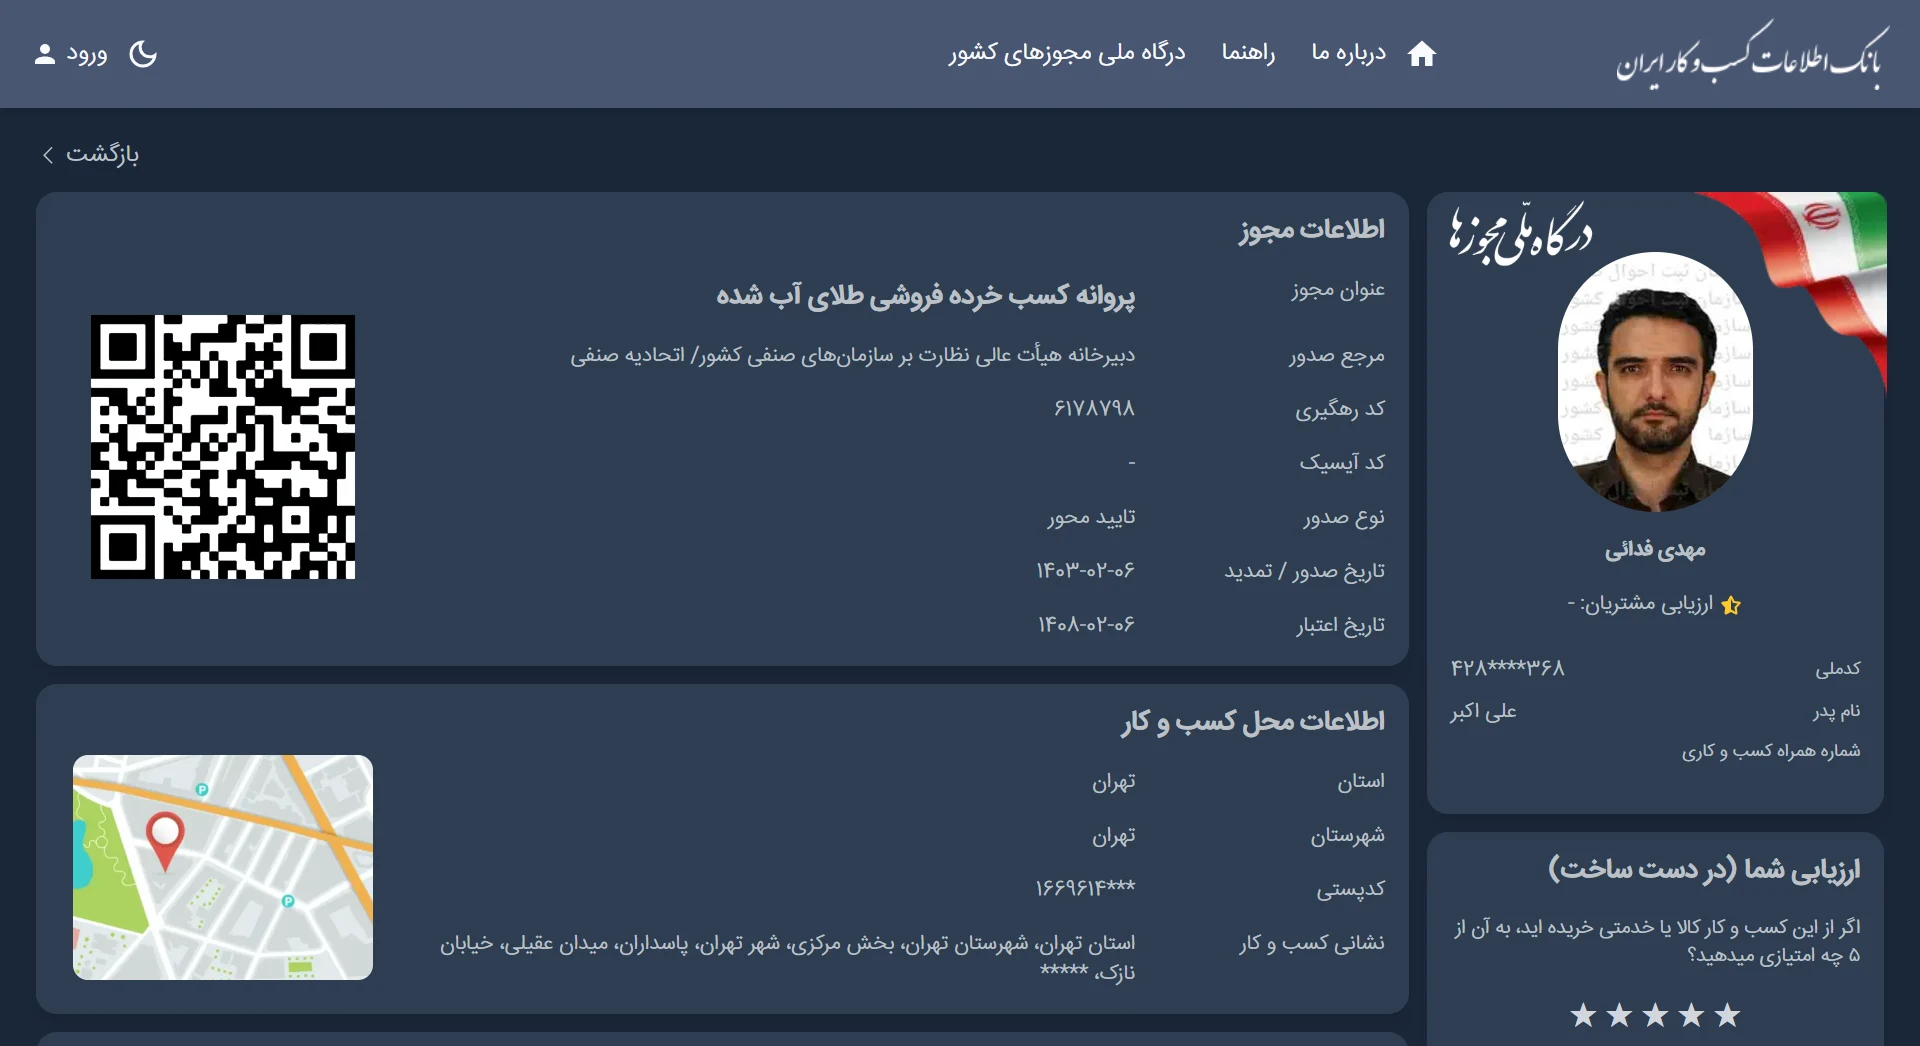Rate with the second star from right
The height and width of the screenshot is (1046, 1920).
click(x=1691, y=1015)
